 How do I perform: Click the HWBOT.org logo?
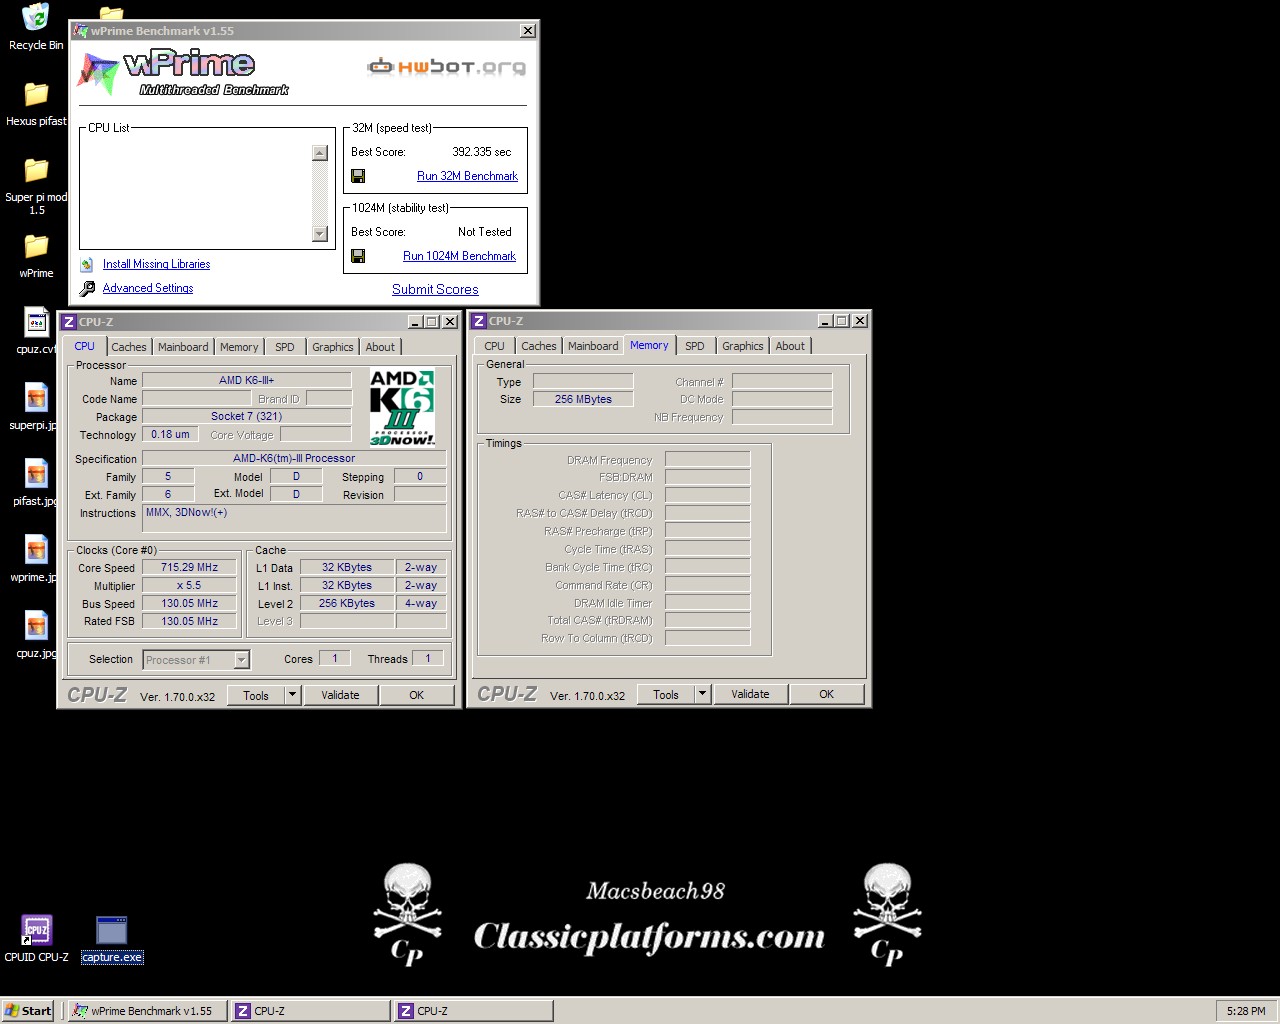click(447, 67)
